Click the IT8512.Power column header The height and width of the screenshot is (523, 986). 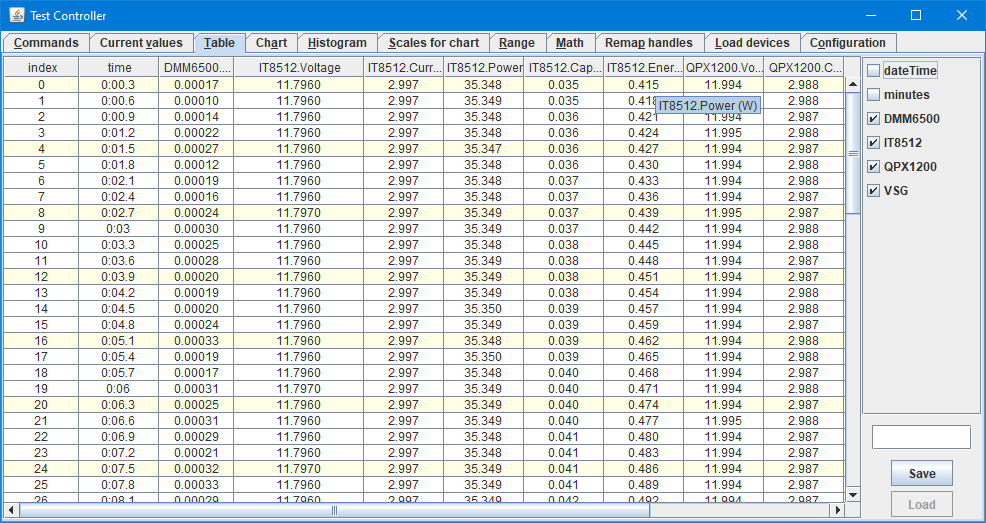[x=484, y=67]
